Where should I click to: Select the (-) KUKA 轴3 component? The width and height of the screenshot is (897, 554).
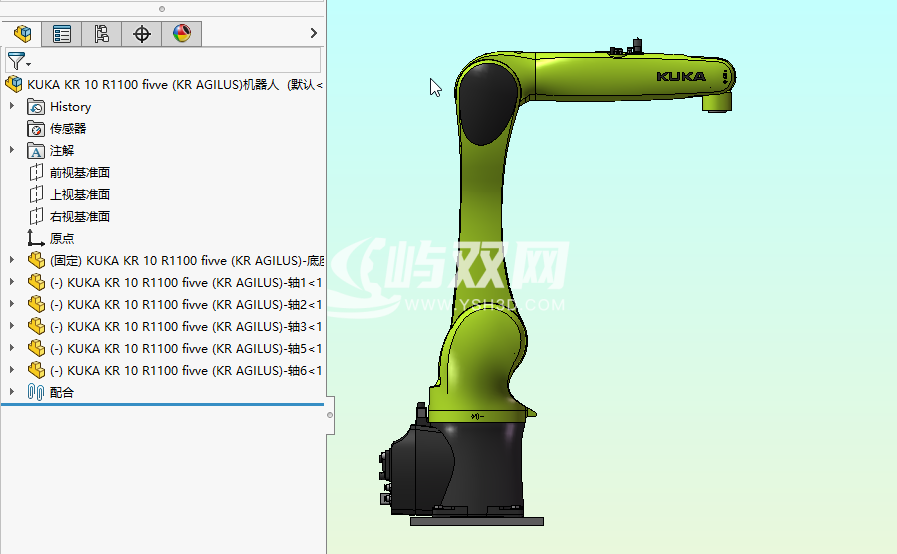[186, 327]
